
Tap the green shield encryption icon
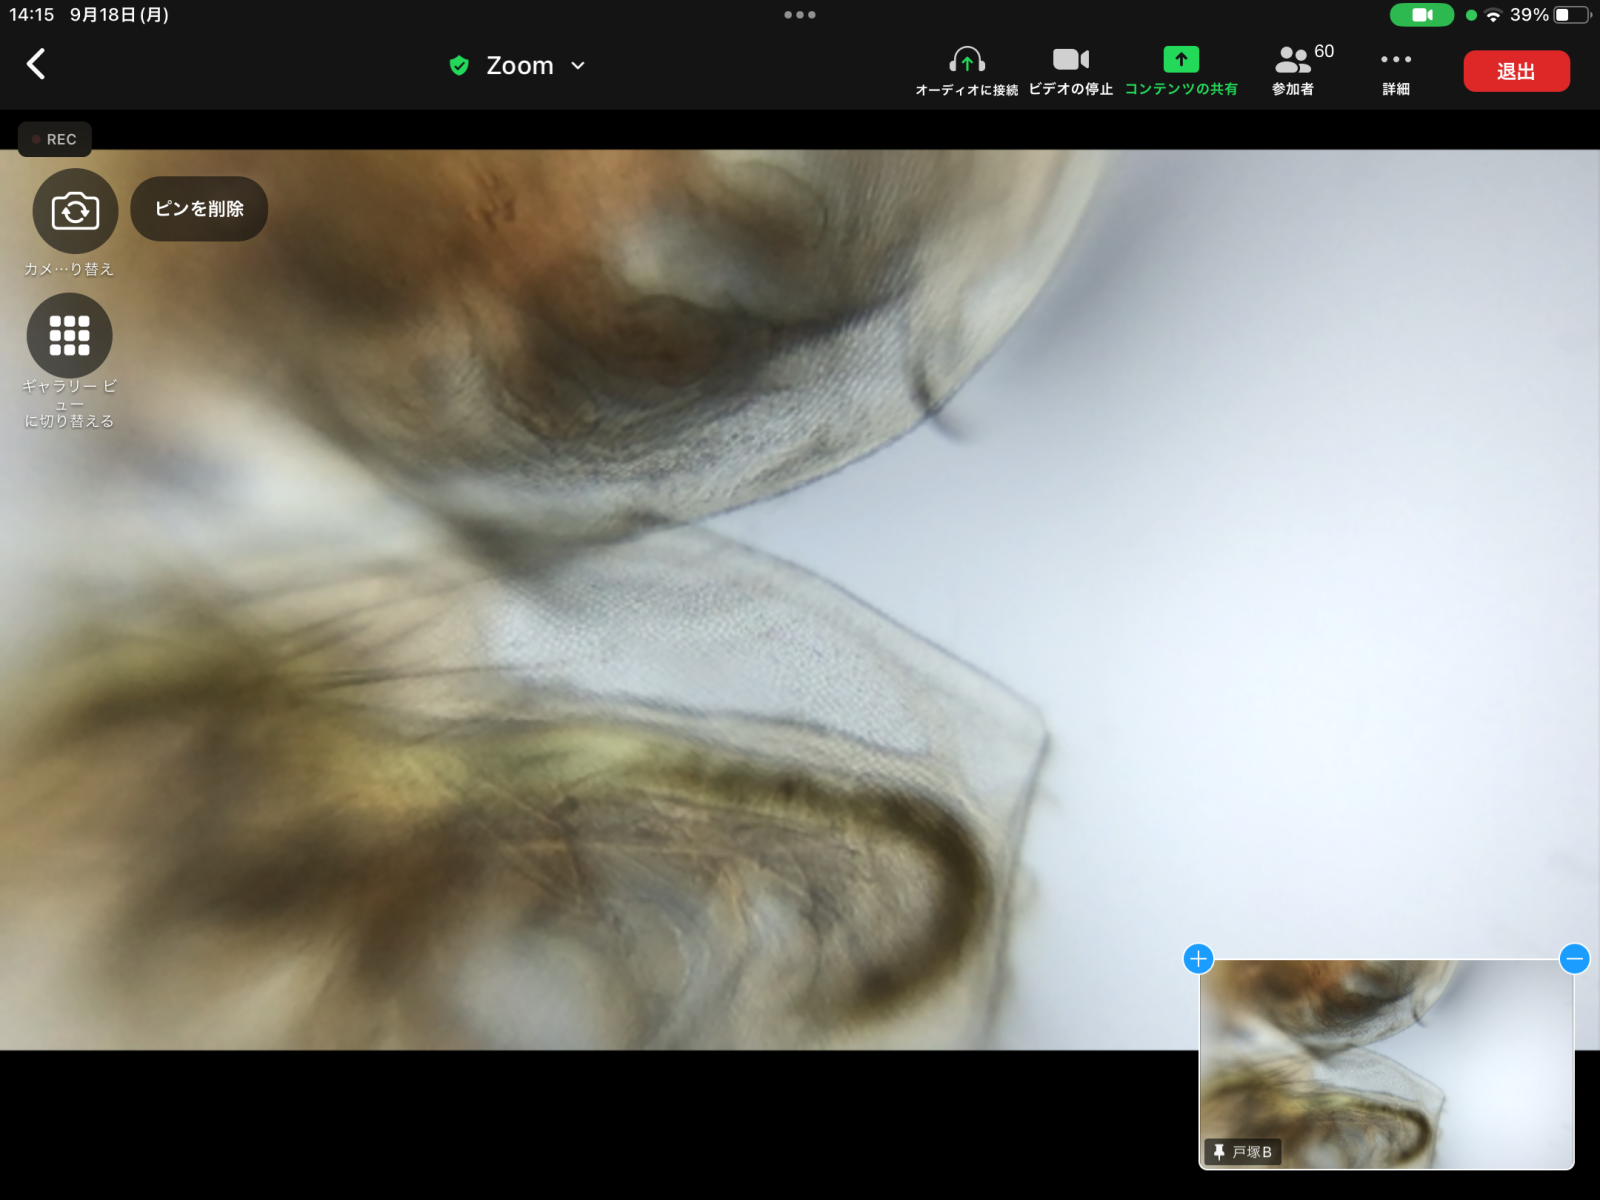[459, 66]
